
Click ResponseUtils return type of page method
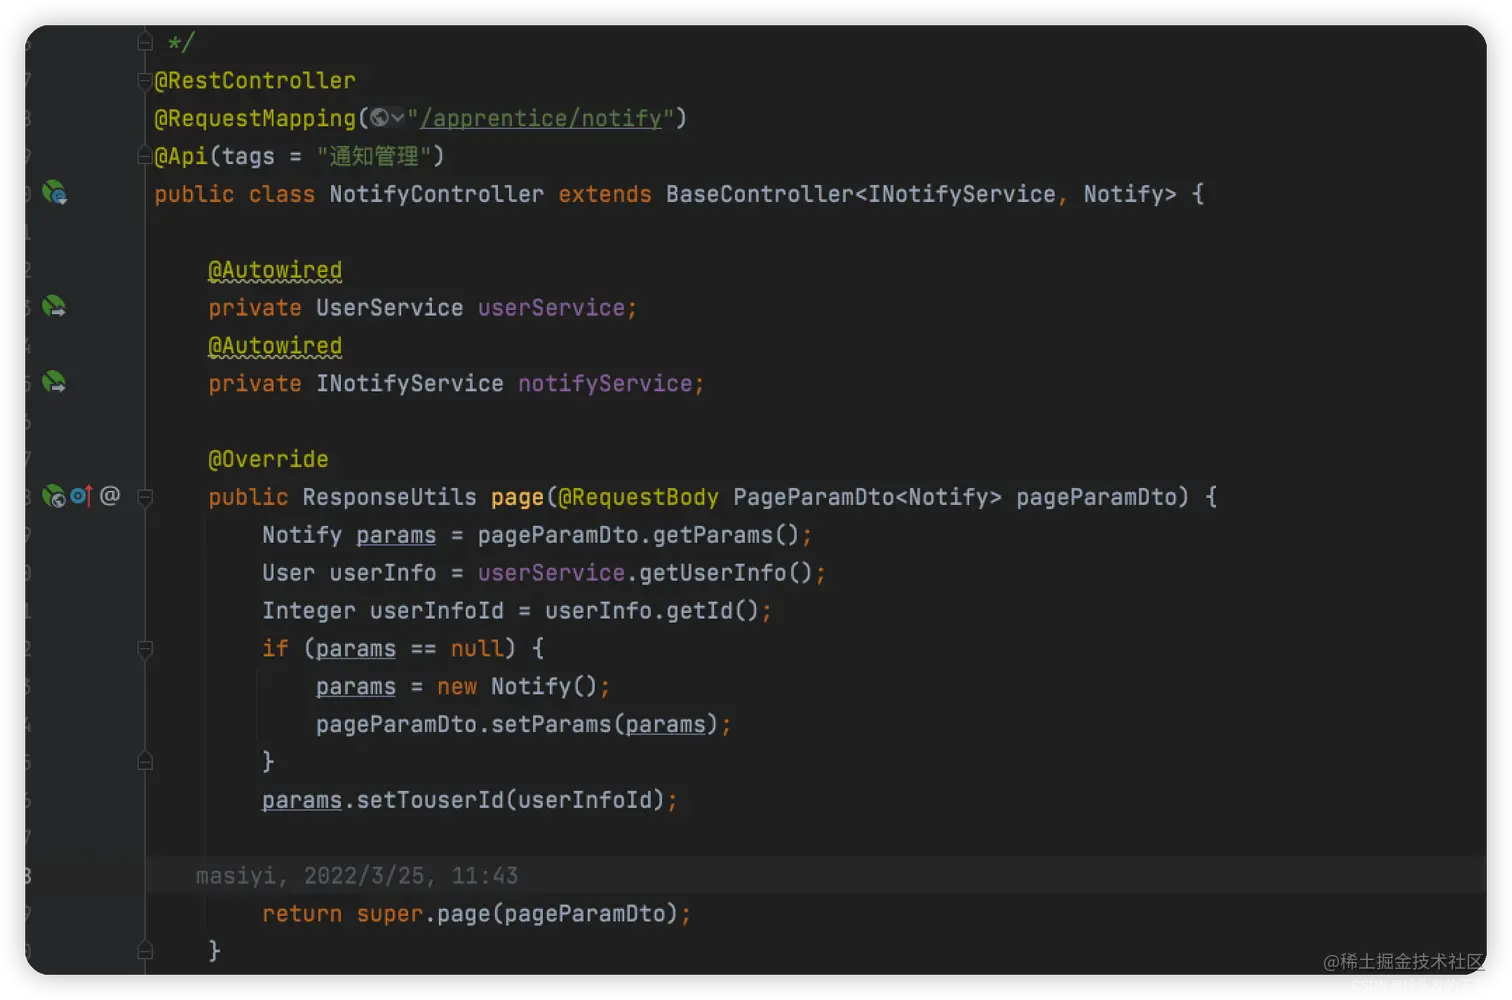pyautogui.click(x=390, y=497)
